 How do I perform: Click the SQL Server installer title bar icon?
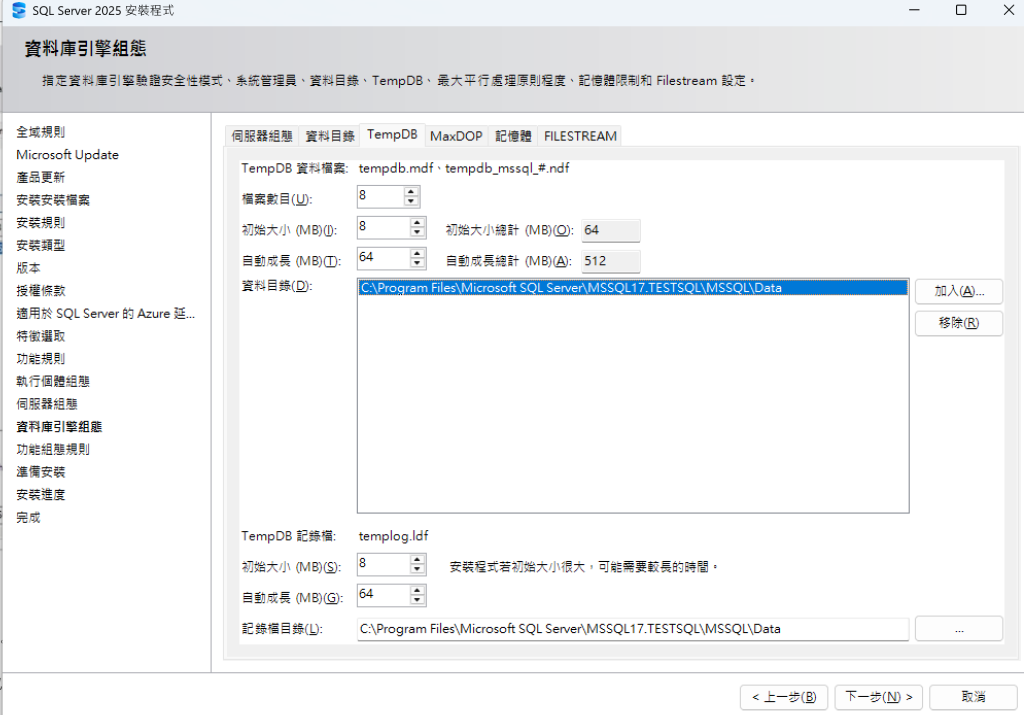point(19,10)
